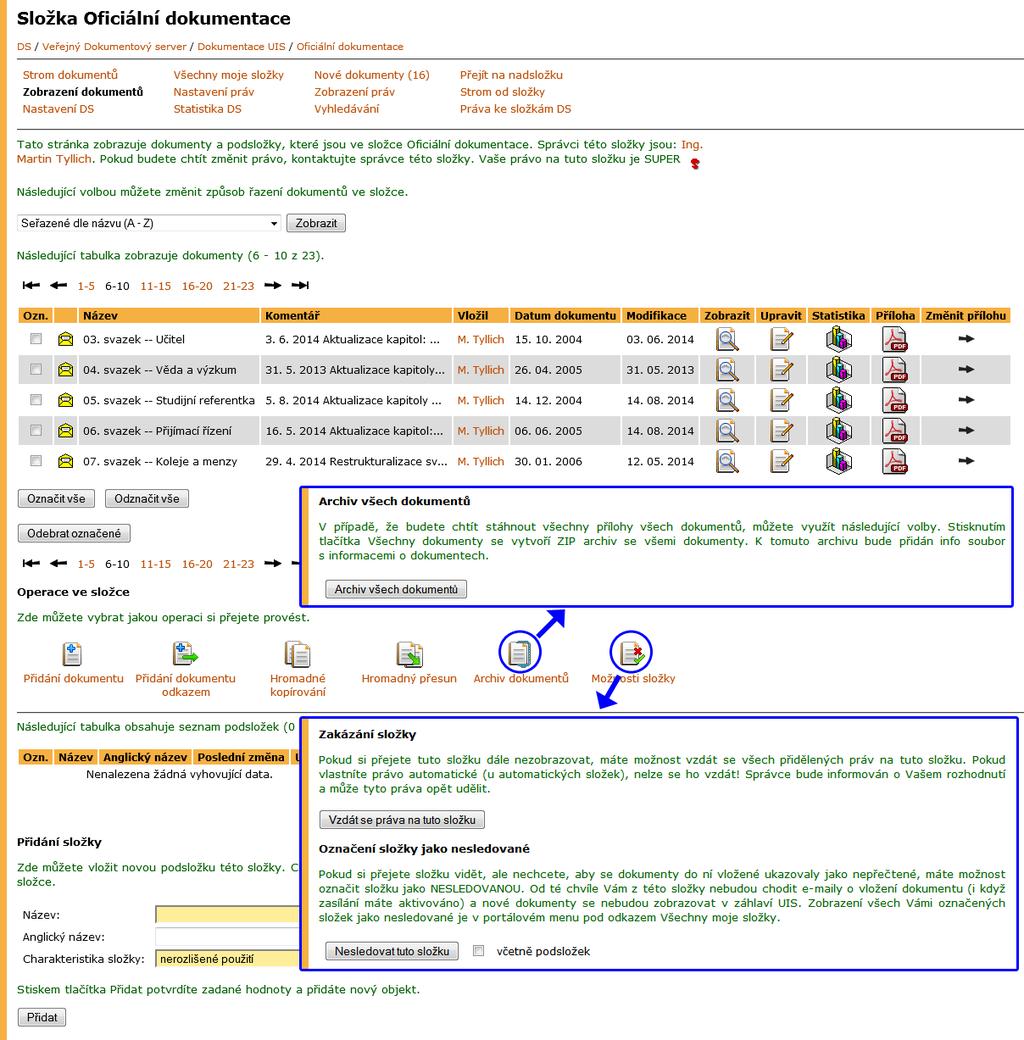Show statistics for 07. svazek -- Koleje a menzy
This screenshot has height=1040, width=1024.
838,462
